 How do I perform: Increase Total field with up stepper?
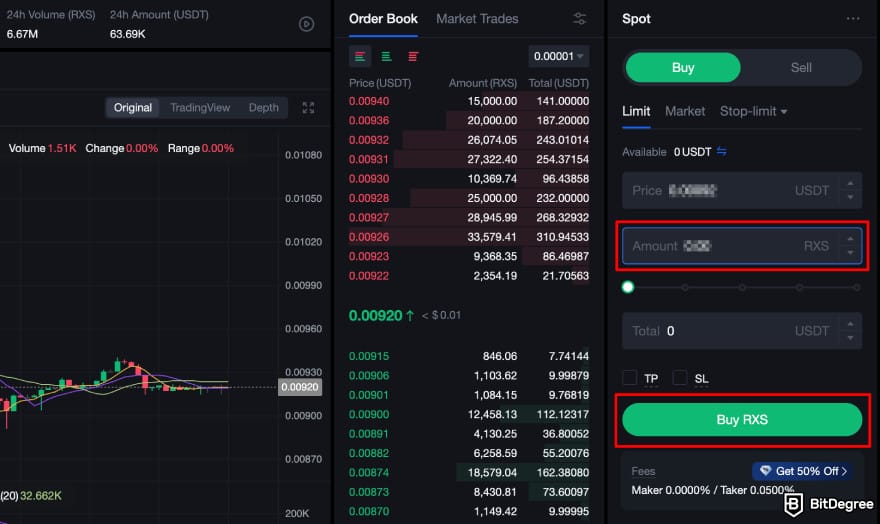coord(850,324)
